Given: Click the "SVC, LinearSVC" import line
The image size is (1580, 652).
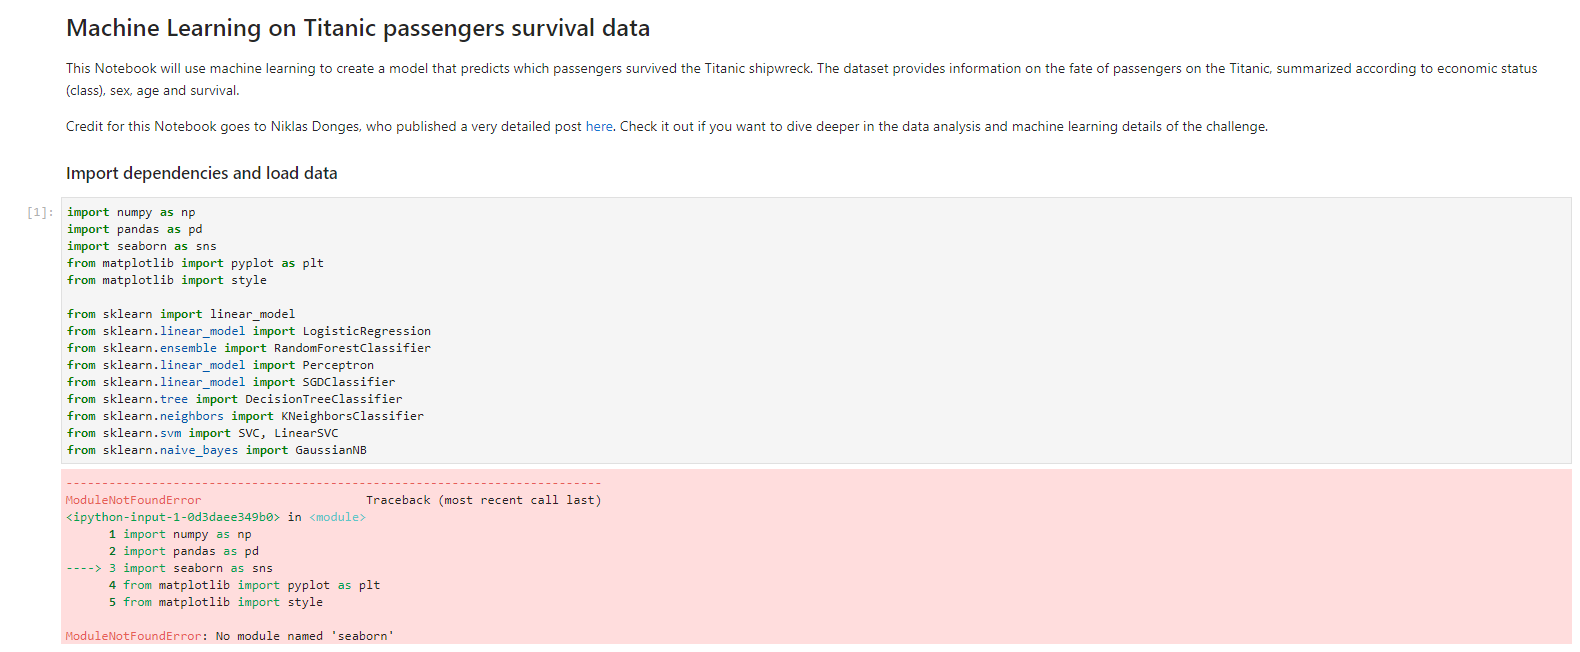Looking at the screenshot, I should (x=203, y=433).
